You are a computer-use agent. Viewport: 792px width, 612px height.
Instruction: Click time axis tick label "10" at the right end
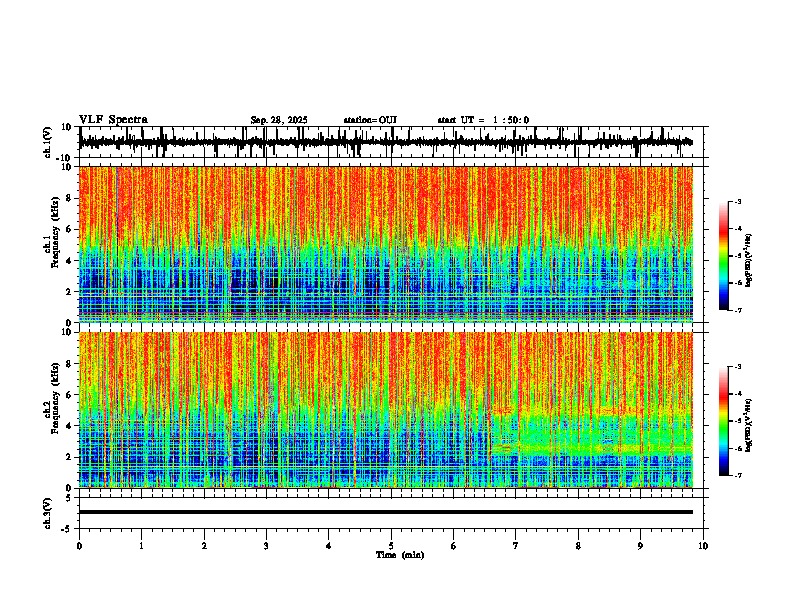pyautogui.click(x=703, y=546)
